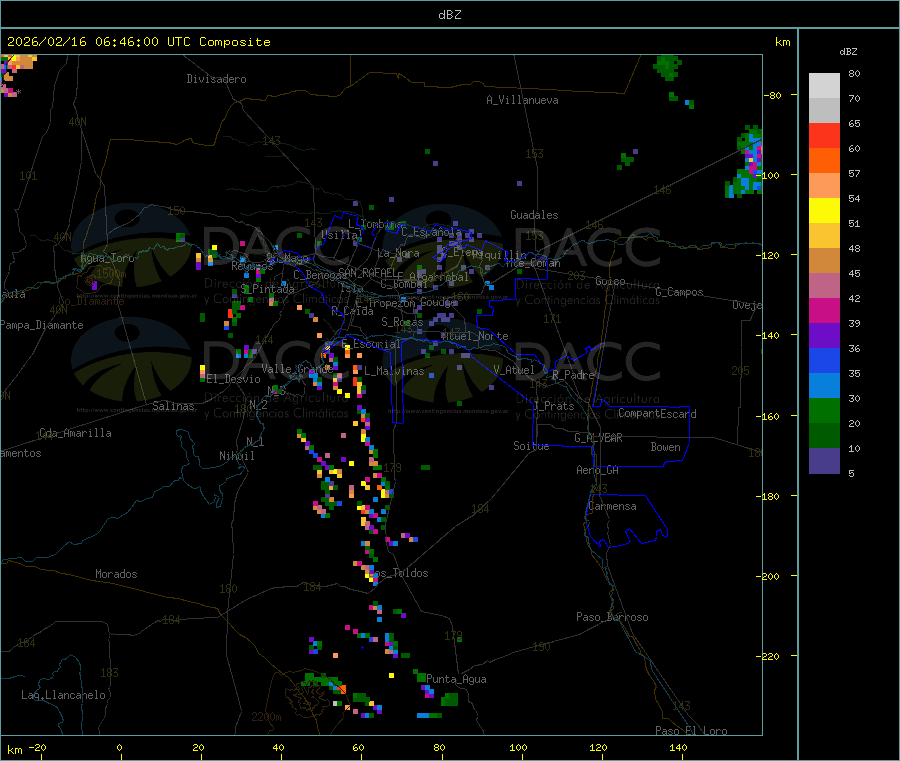Click the Paso_El_Loro map label
This screenshot has width=900, height=761.
[692, 731]
